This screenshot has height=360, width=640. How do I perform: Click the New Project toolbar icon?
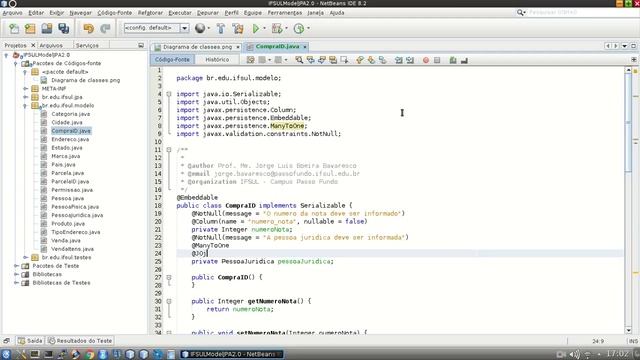point(30,28)
